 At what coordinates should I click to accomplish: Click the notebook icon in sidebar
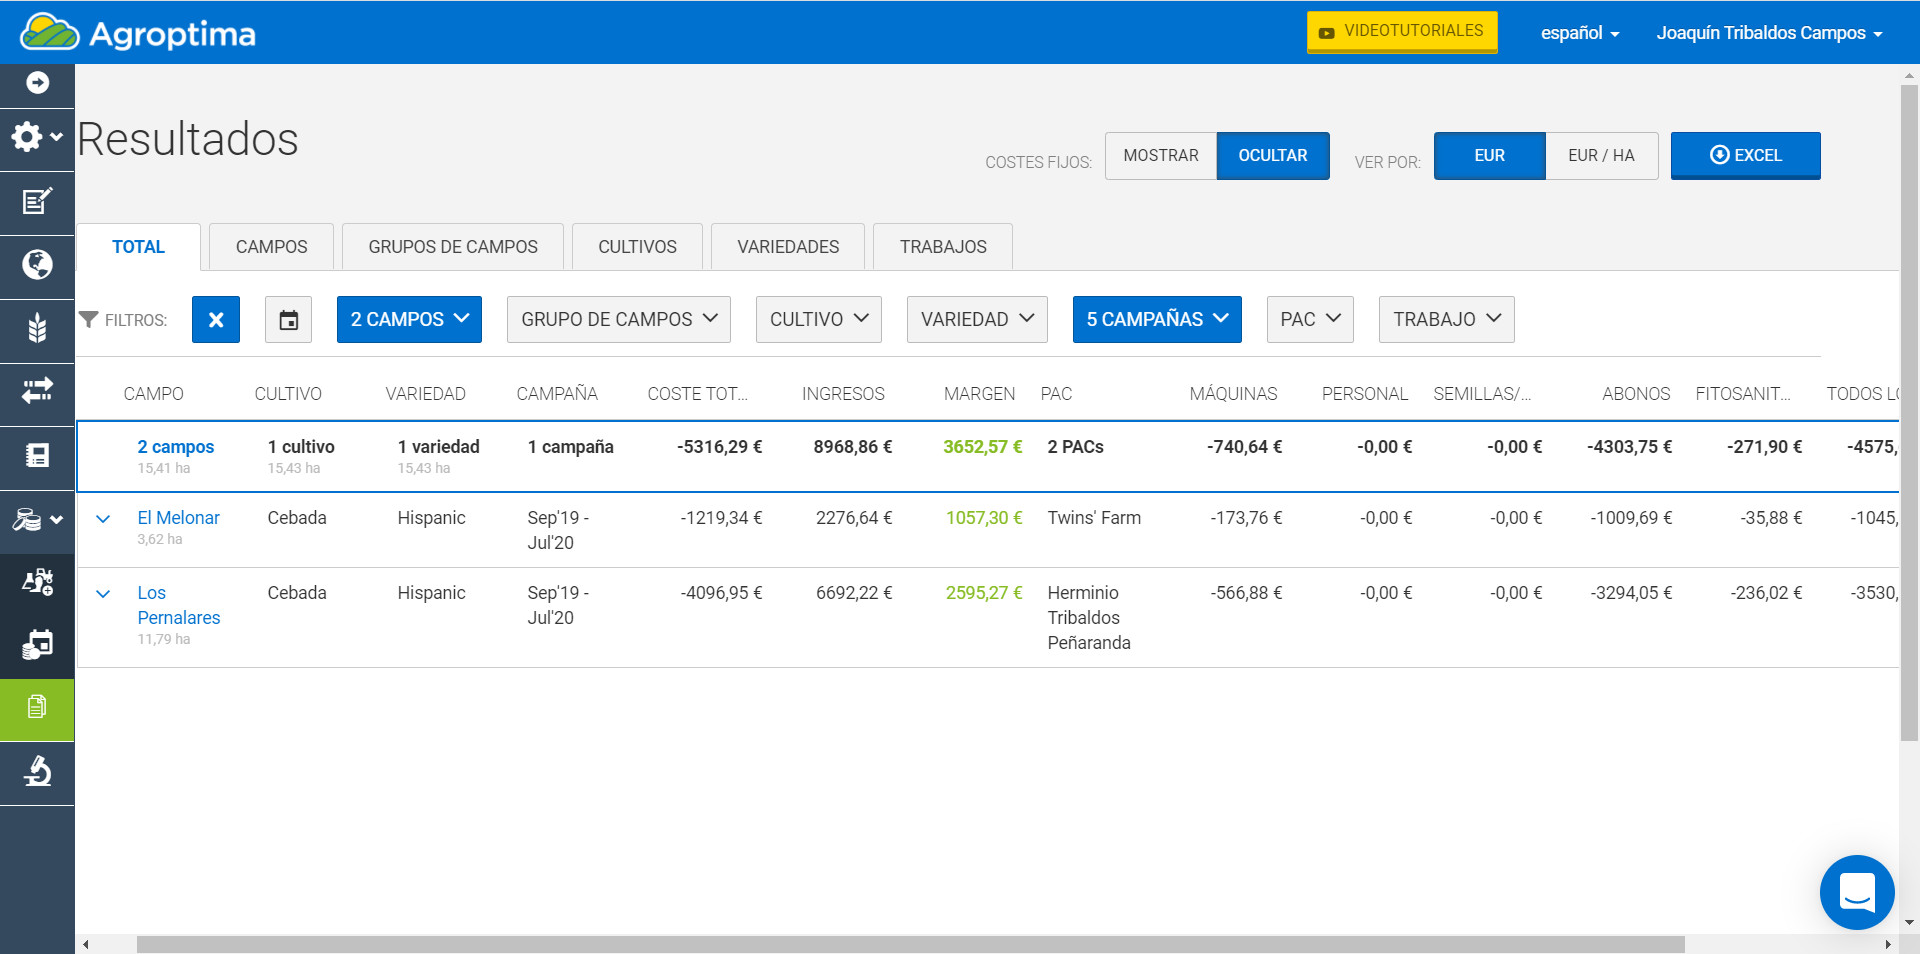(37, 456)
